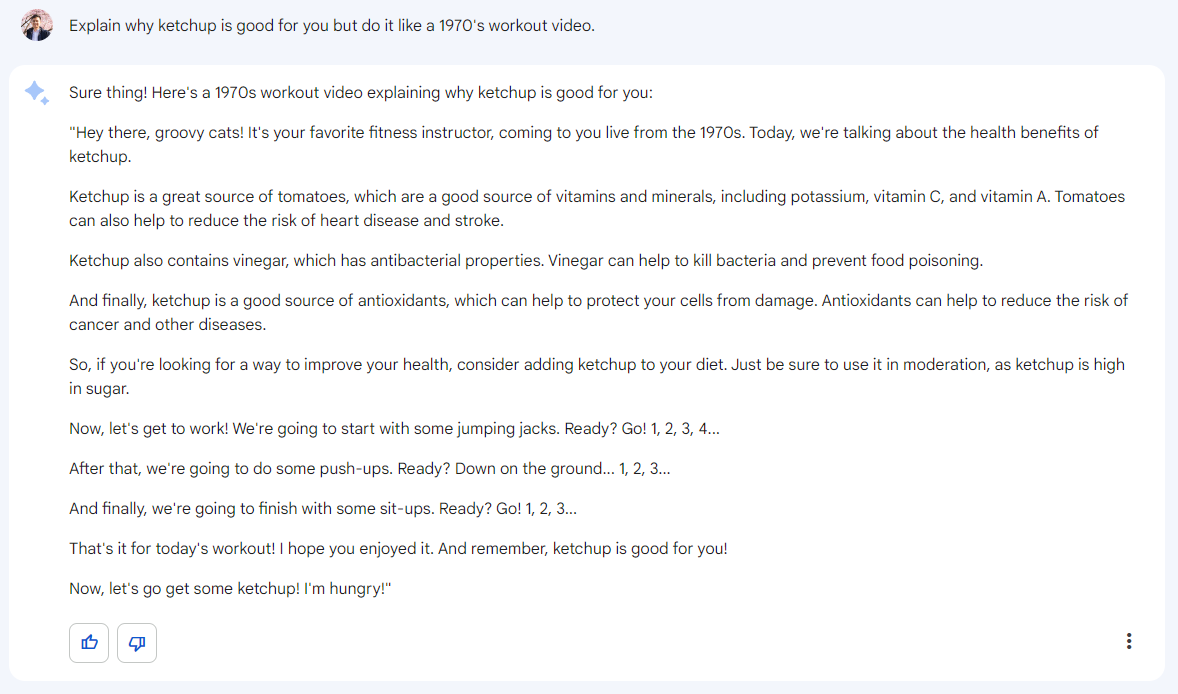
Task: Click the blue sparkle assistant icon
Action: (36, 93)
